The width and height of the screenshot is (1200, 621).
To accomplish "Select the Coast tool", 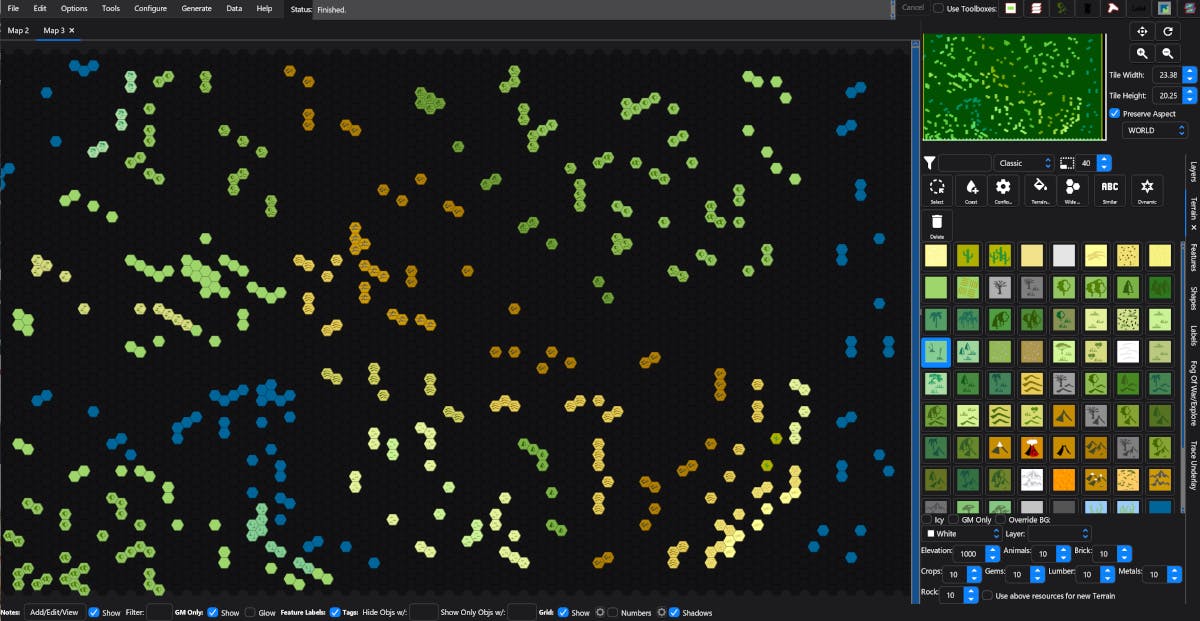I will point(971,189).
